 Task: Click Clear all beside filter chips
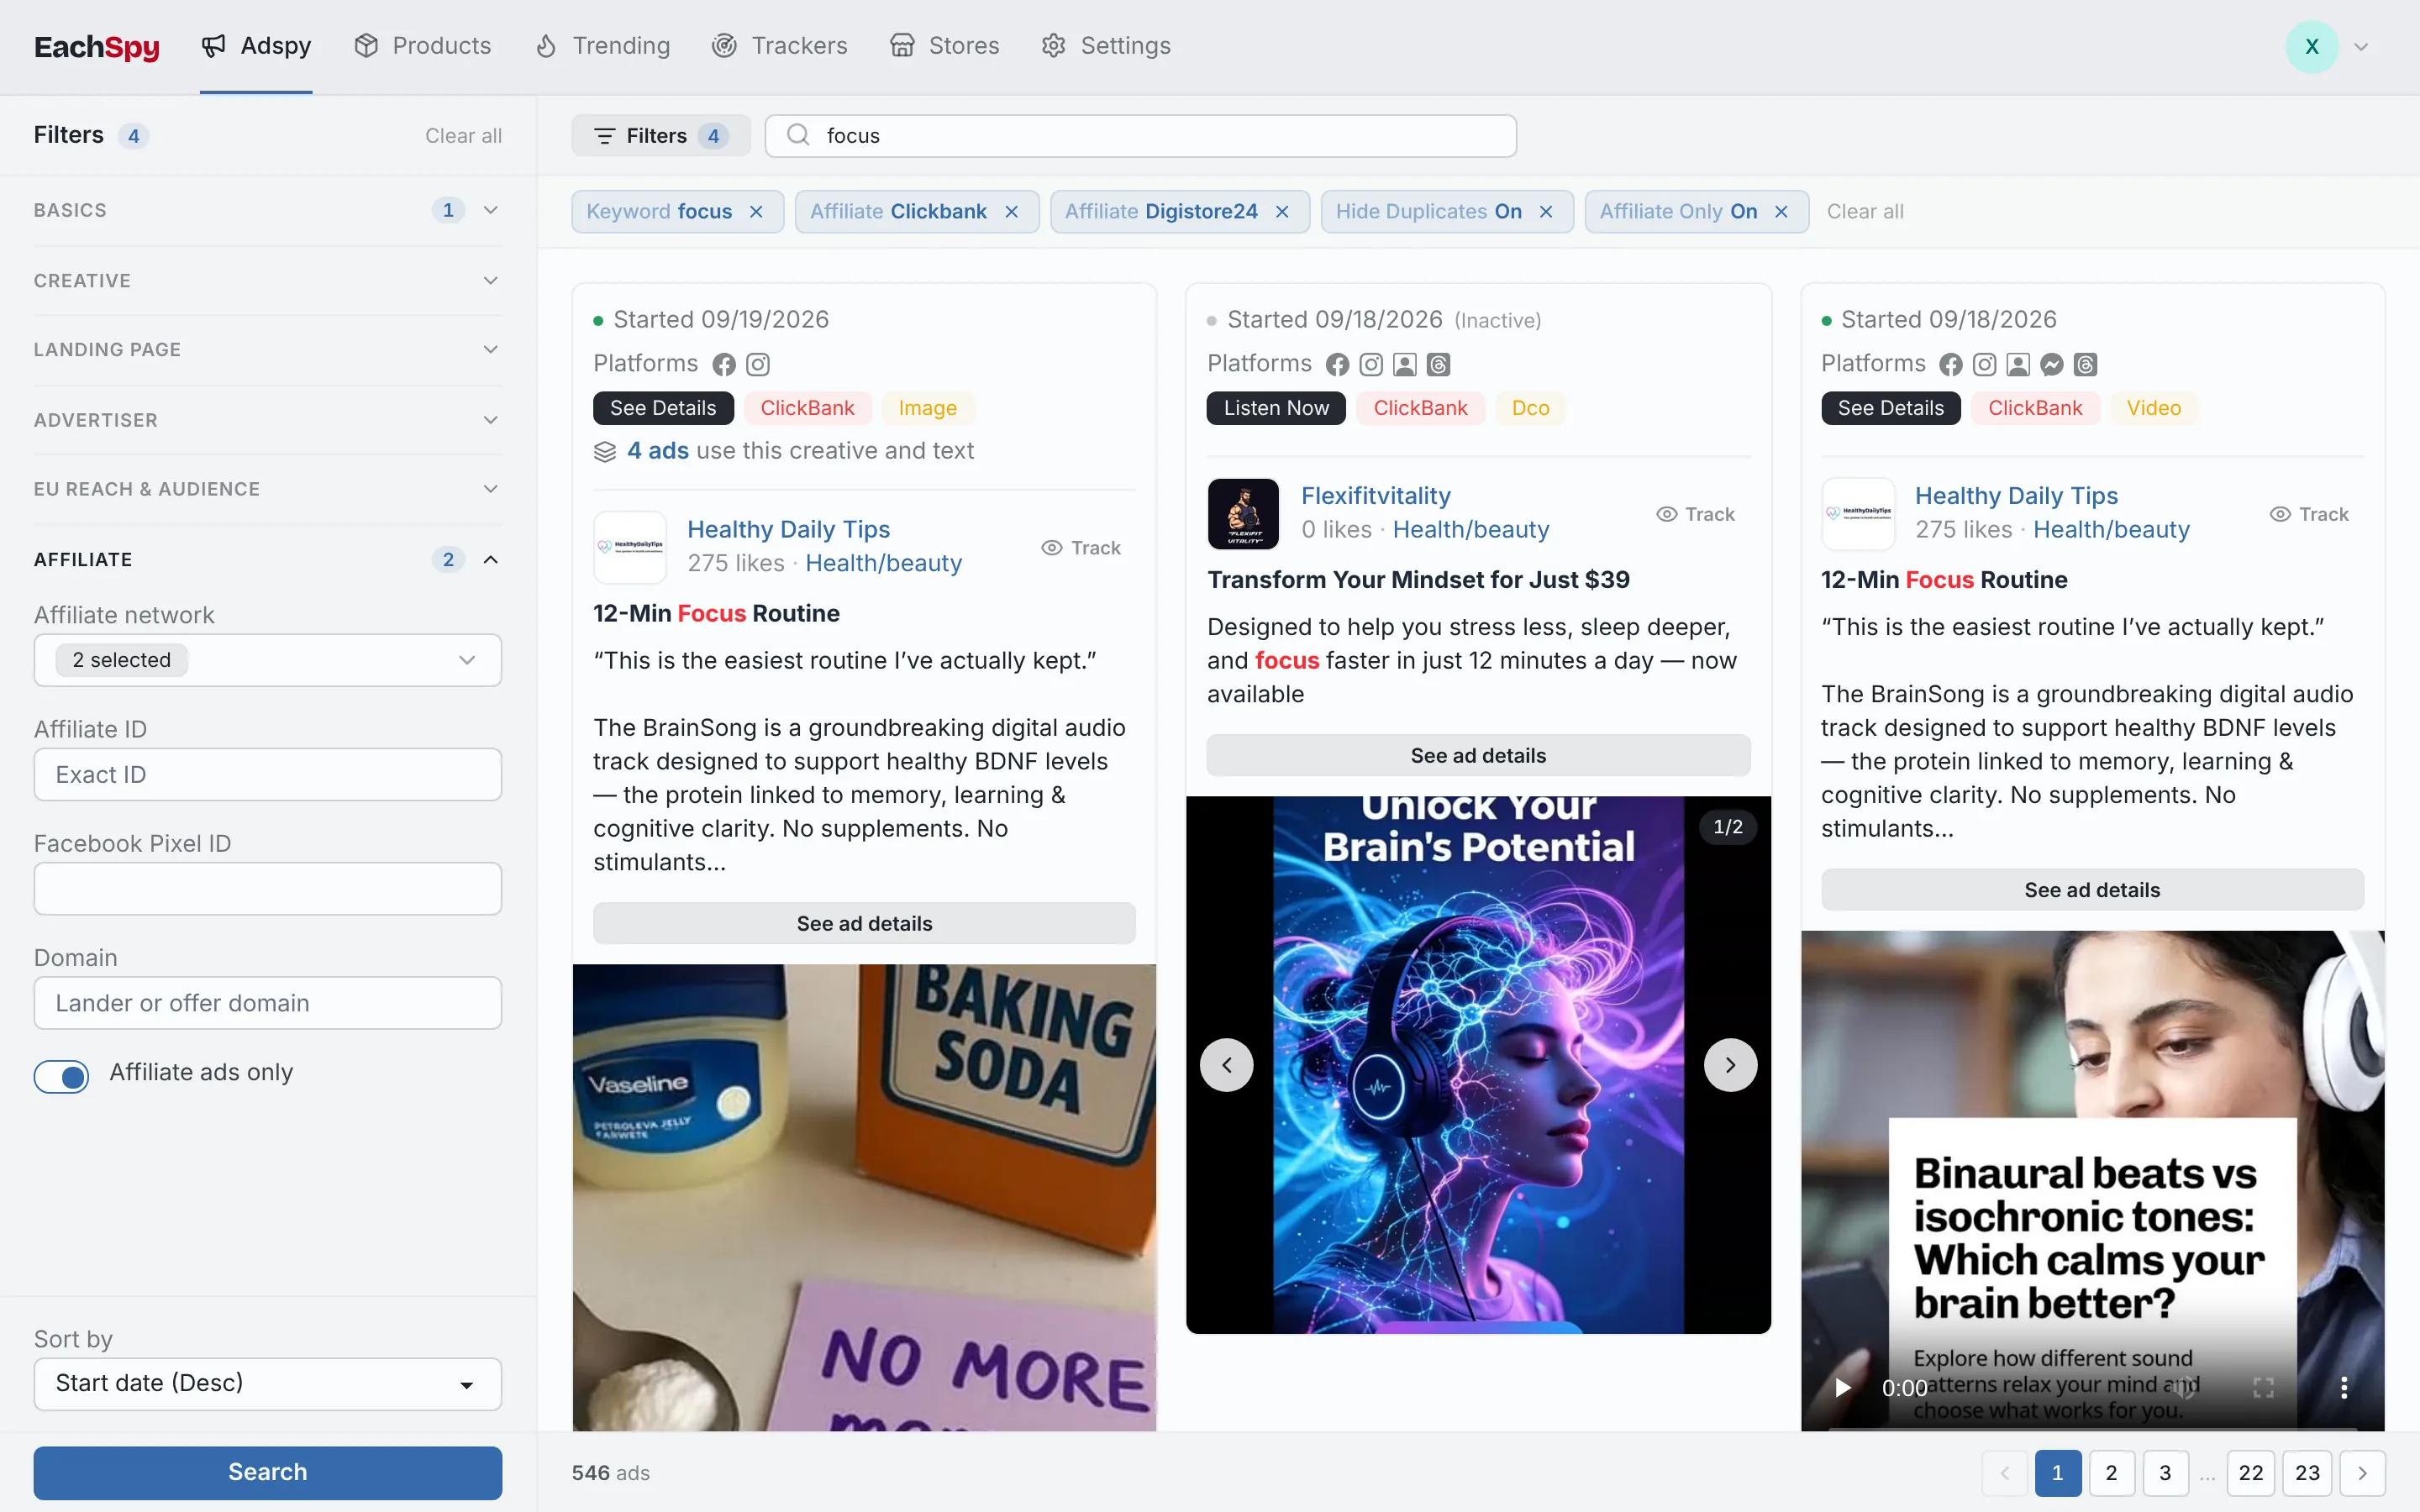pyautogui.click(x=1865, y=212)
